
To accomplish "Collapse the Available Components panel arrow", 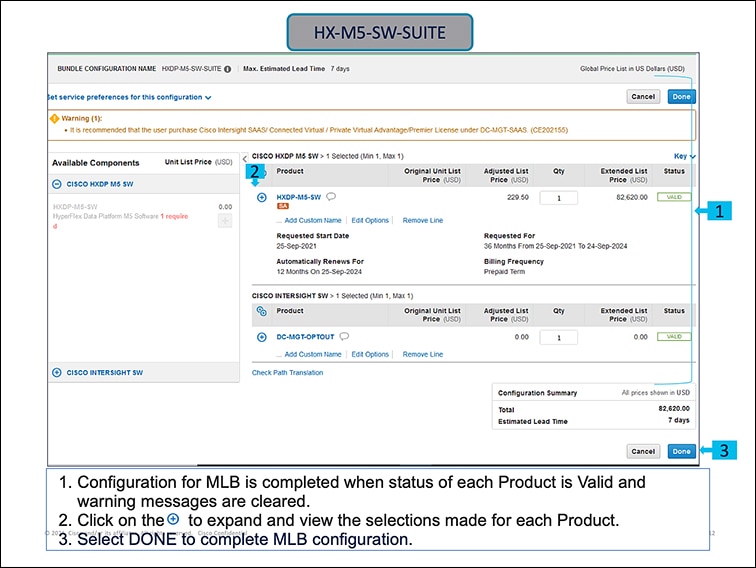I will pos(246,158).
